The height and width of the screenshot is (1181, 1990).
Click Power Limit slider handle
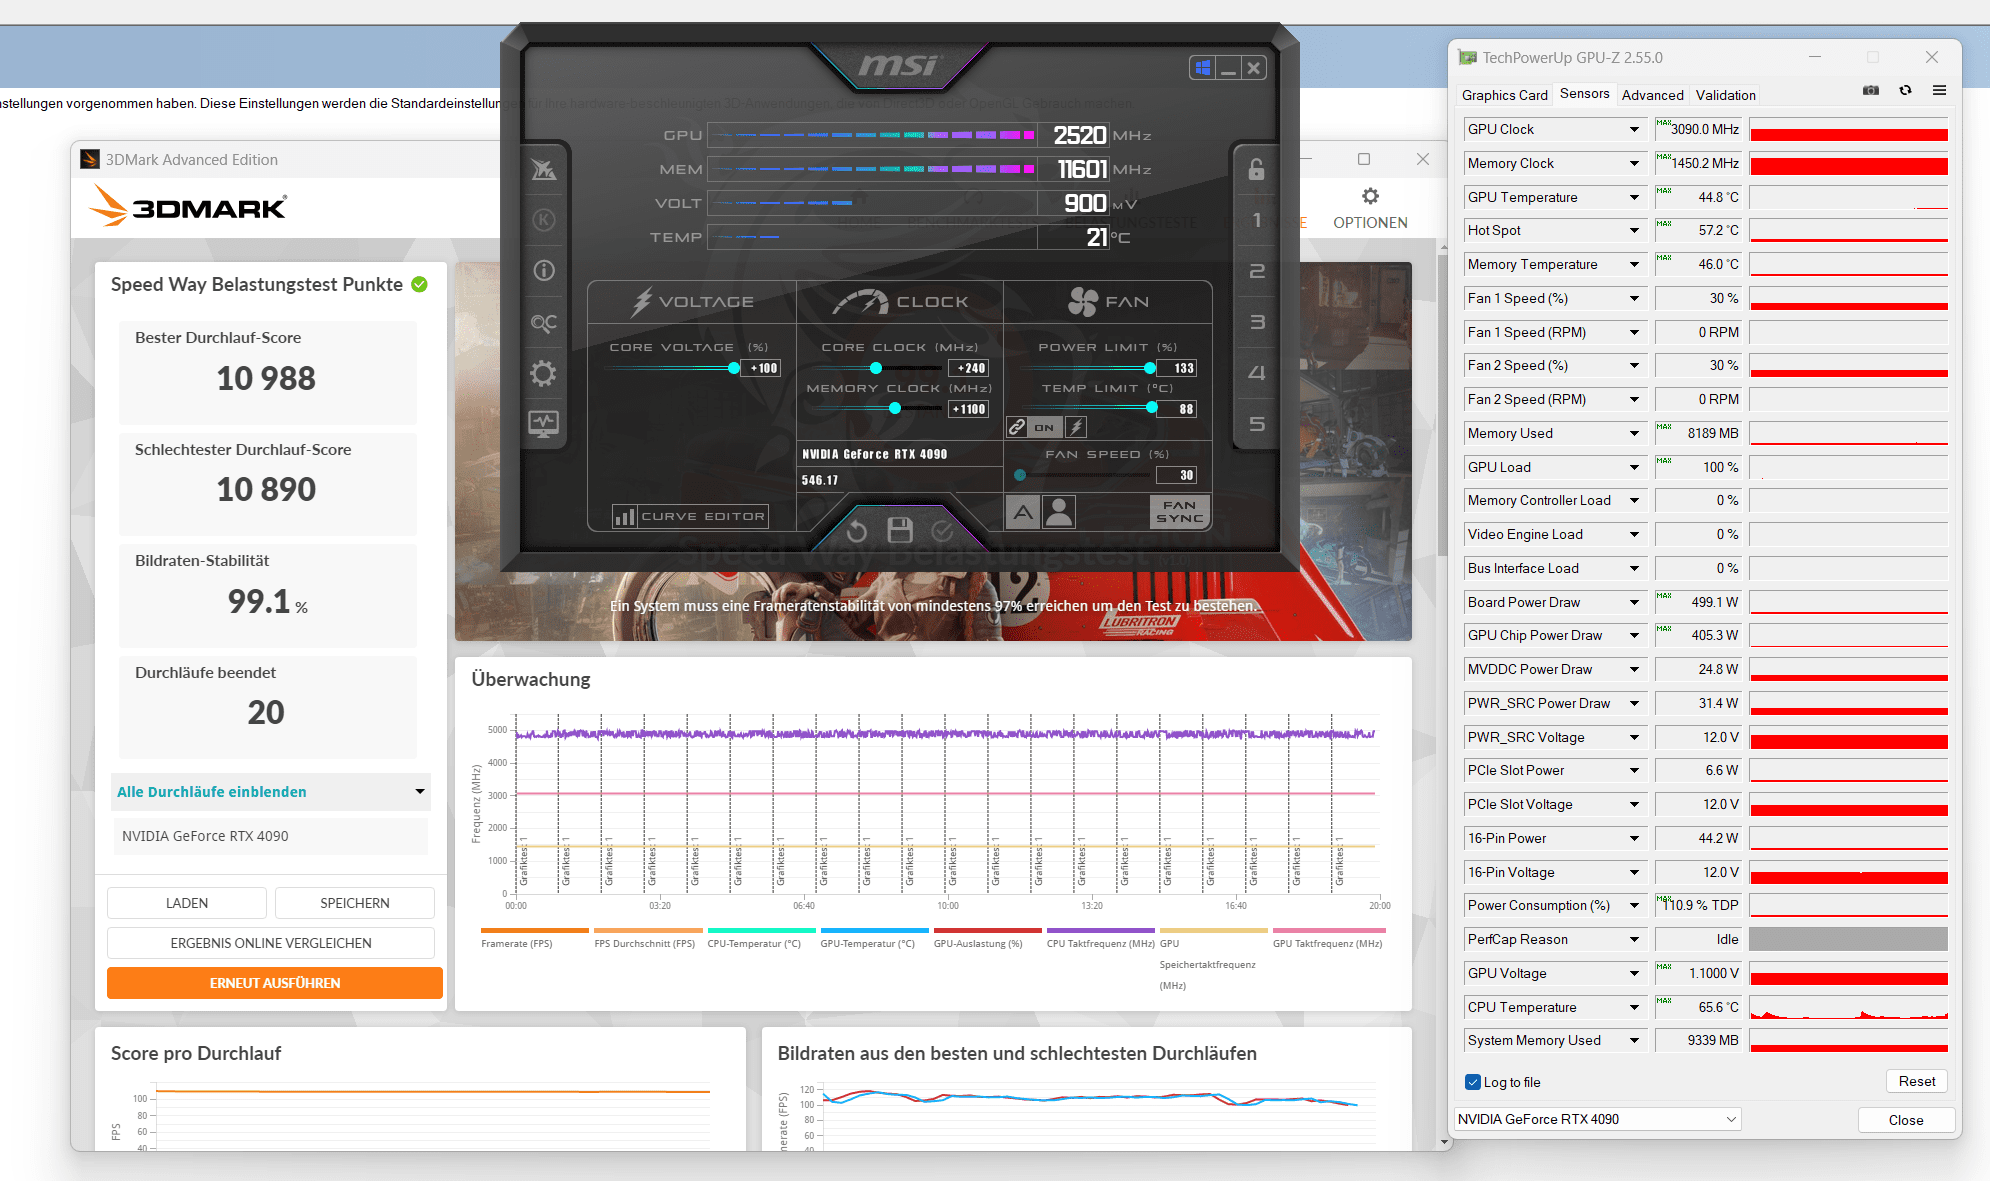1150,368
